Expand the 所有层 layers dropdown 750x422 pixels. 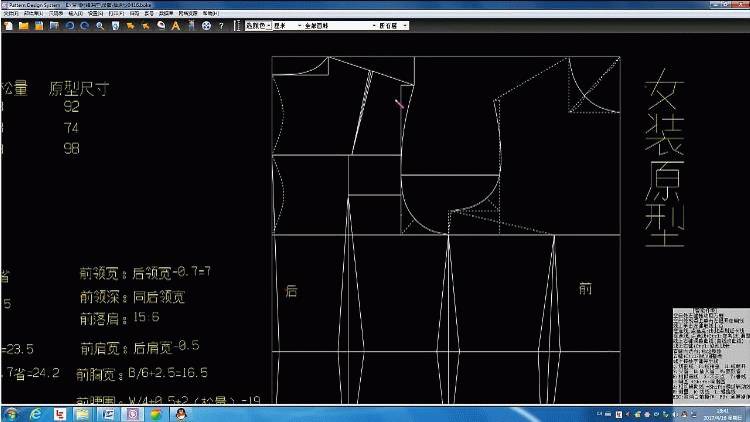pyautogui.click(x=393, y=25)
